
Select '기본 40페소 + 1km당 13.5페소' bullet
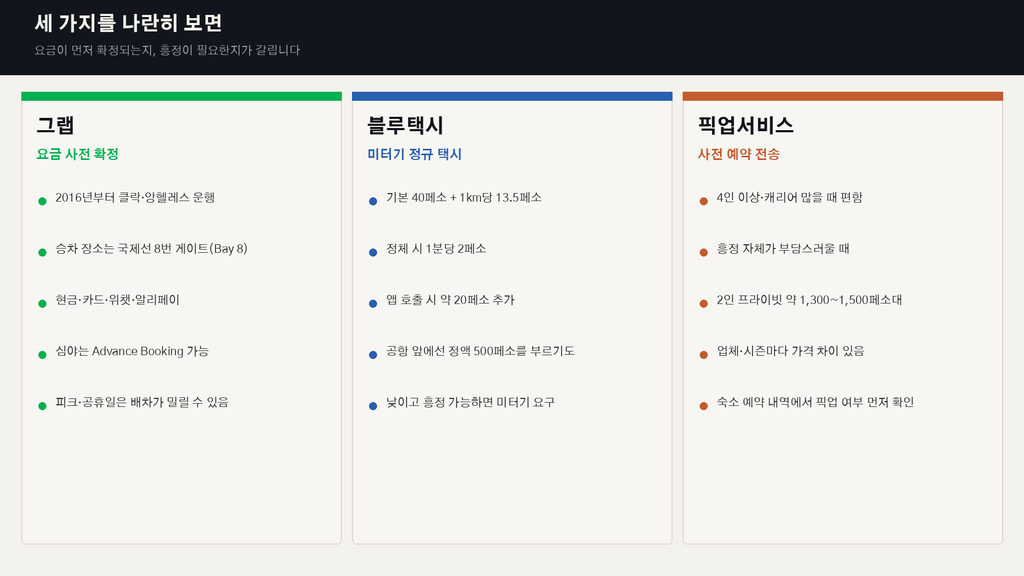point(464,197)
